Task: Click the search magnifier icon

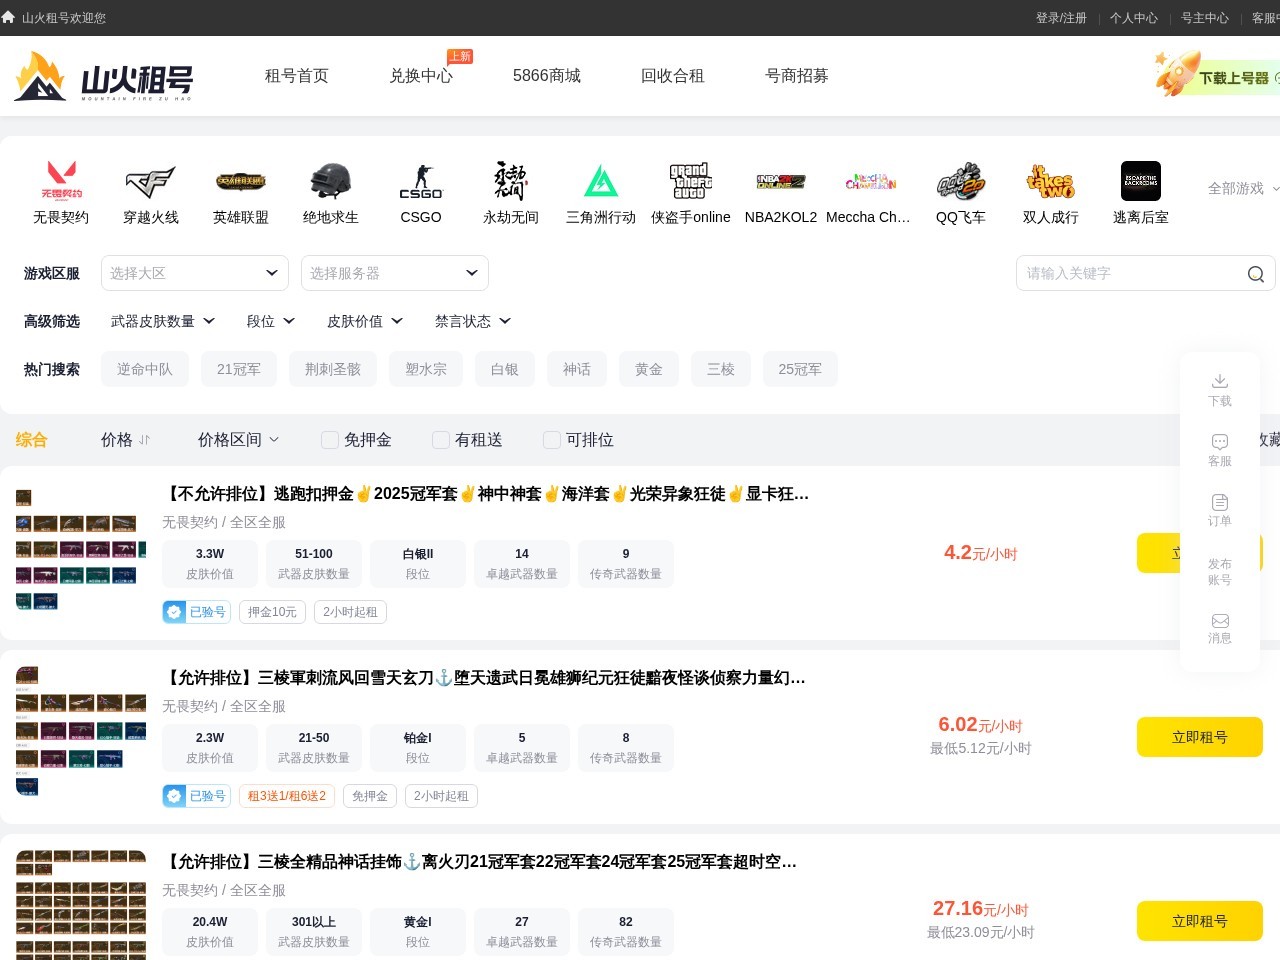Action: [x=1256, y=274]
